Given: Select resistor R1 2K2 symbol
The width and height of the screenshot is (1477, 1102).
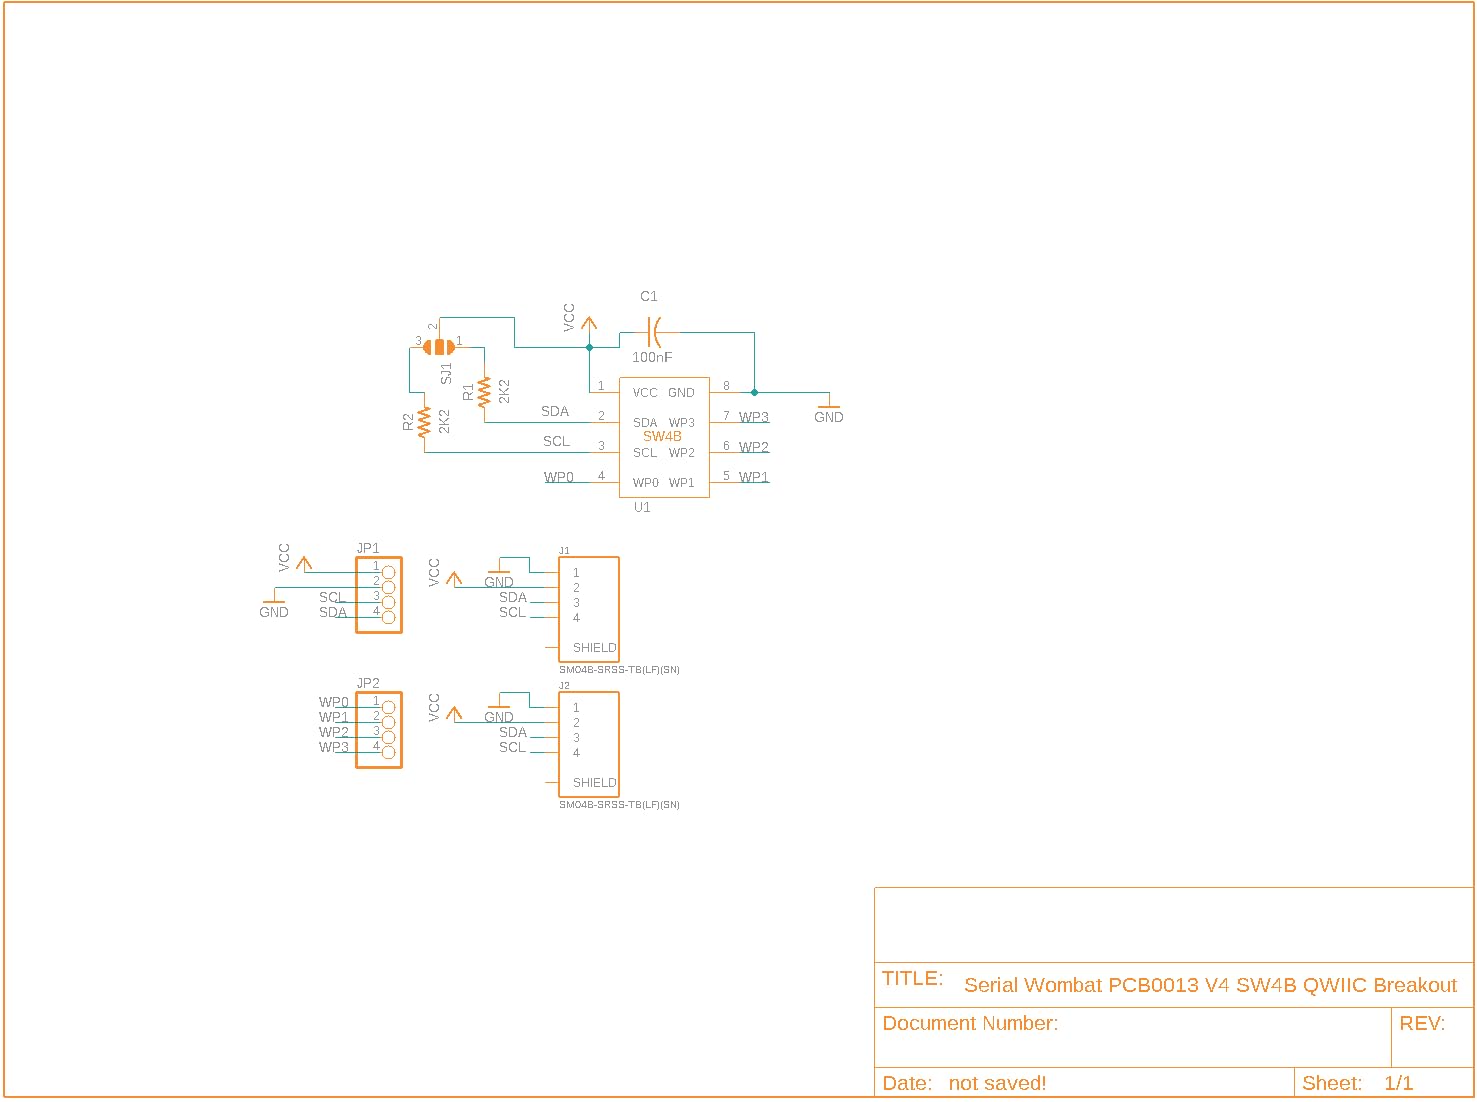Looking at the screenshot, I should click(x=485, y=392).
